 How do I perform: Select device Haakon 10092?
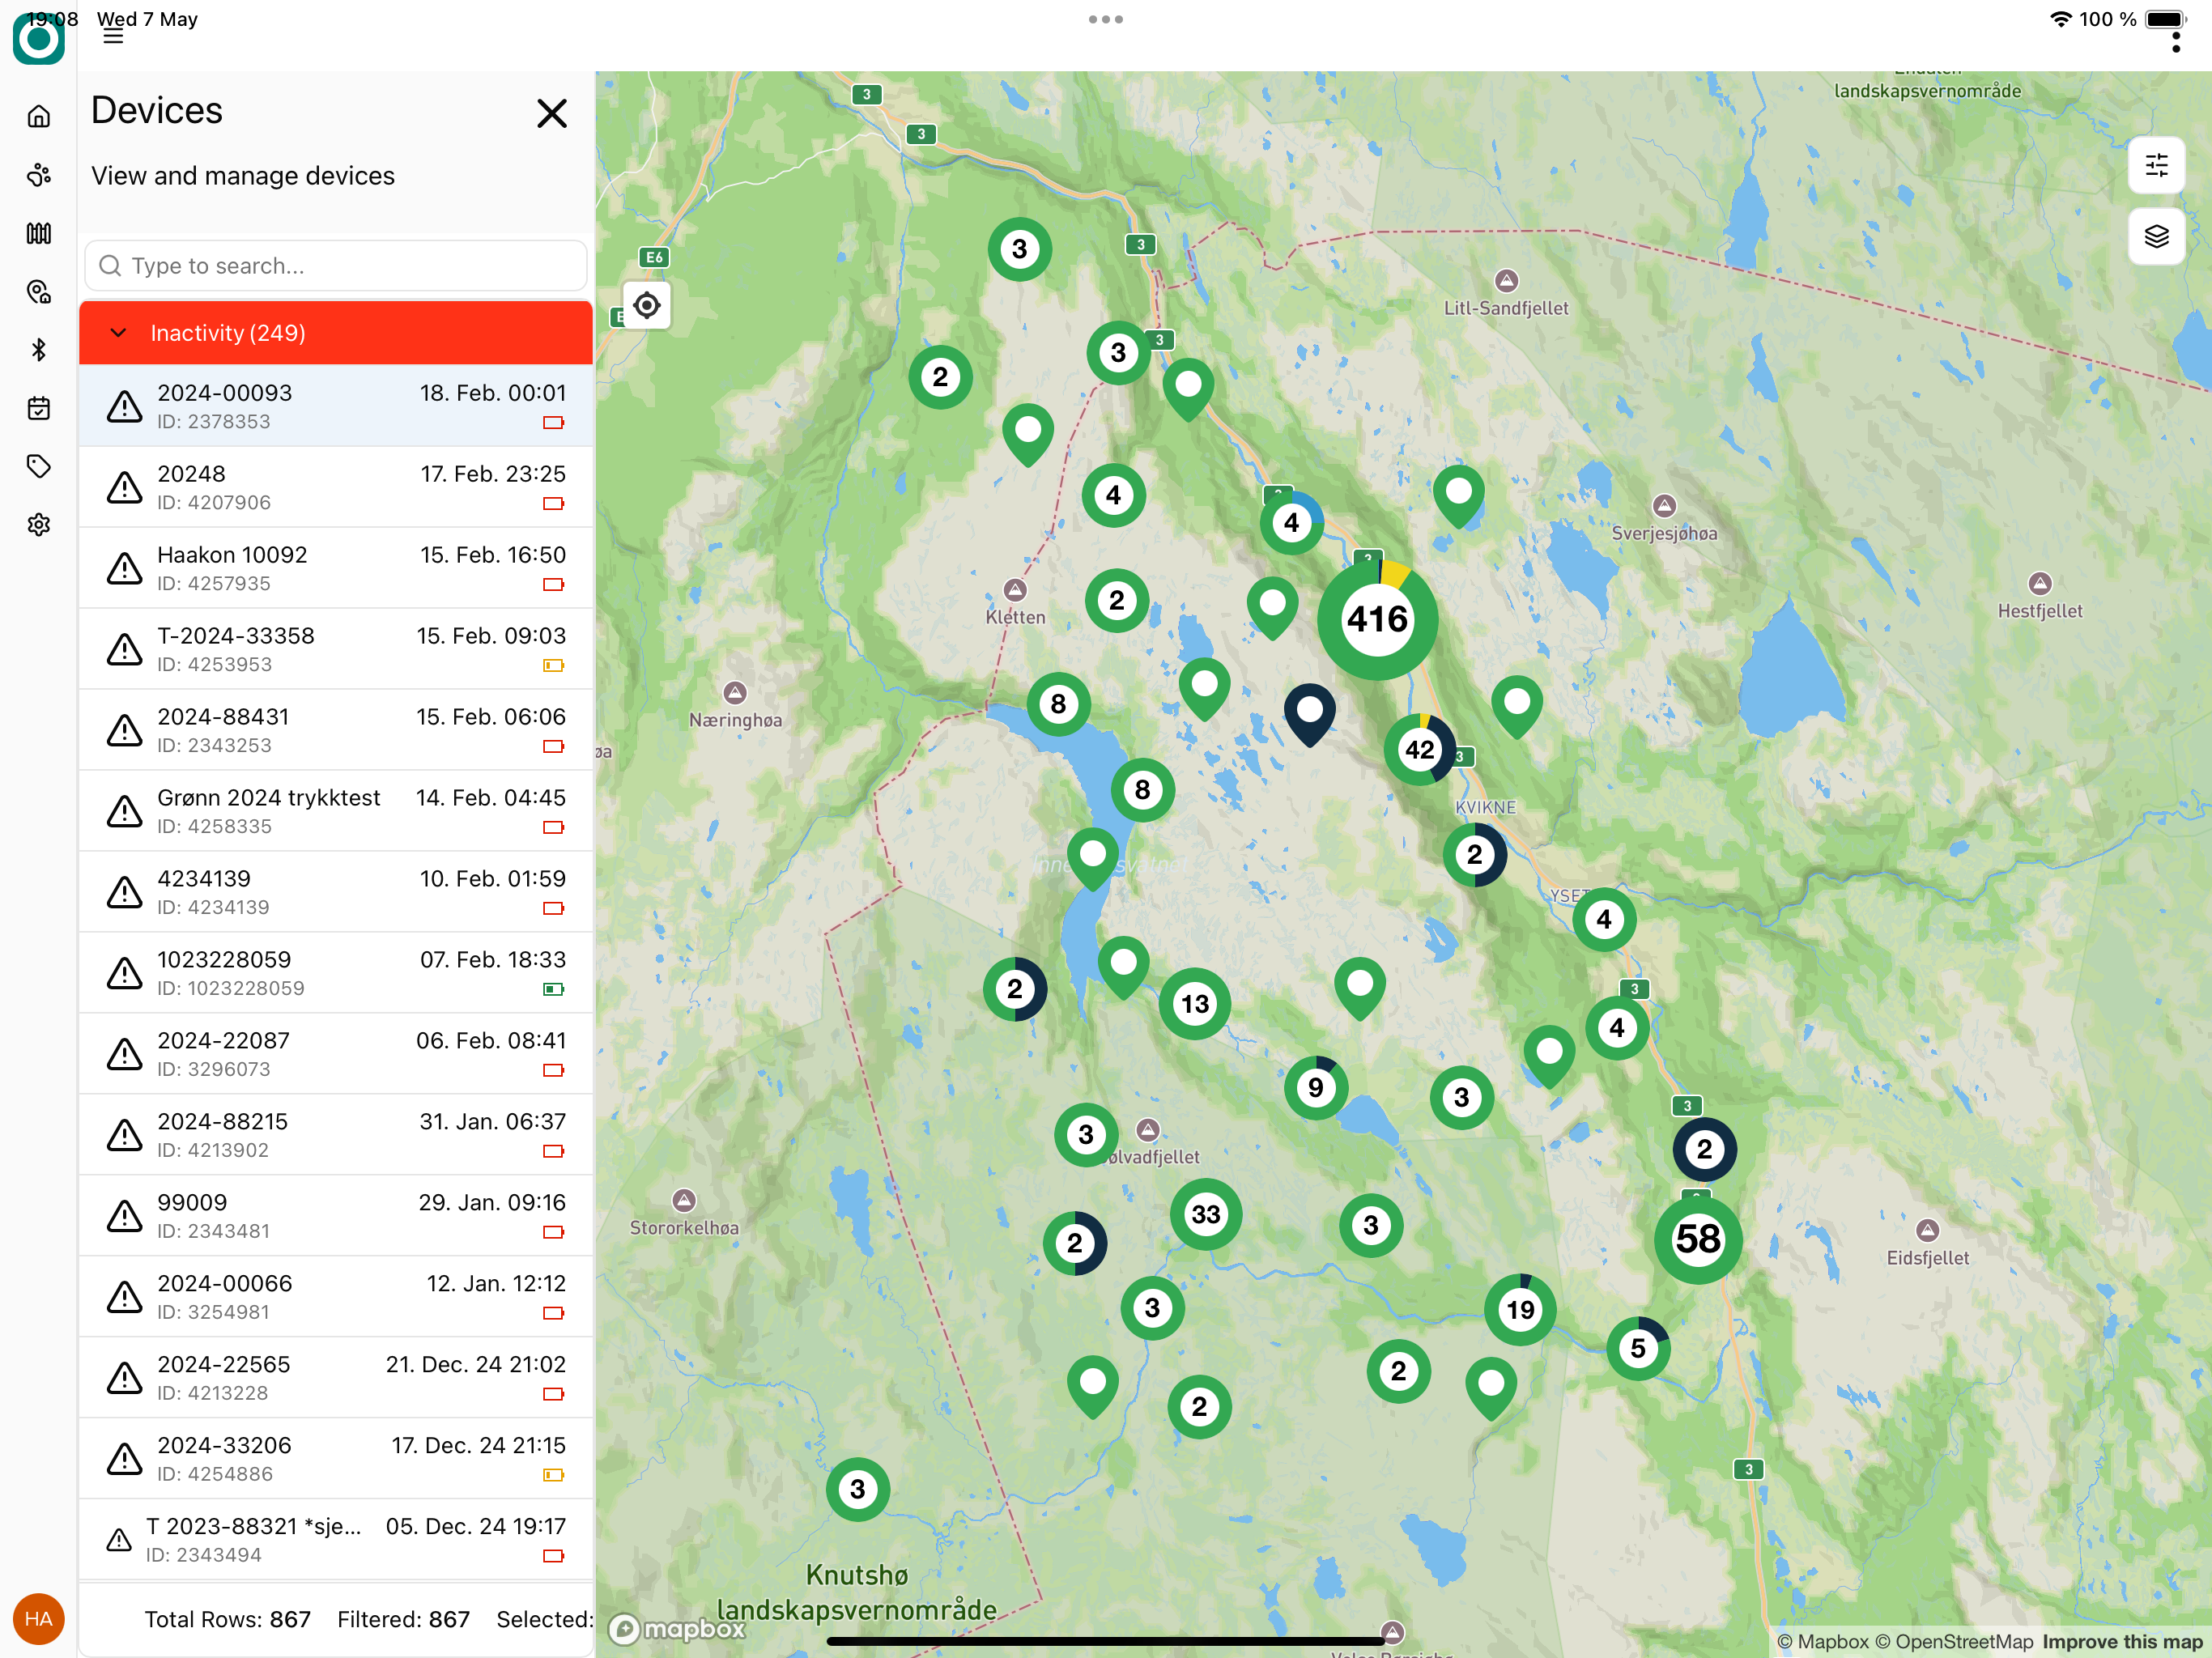pos(336,568)
